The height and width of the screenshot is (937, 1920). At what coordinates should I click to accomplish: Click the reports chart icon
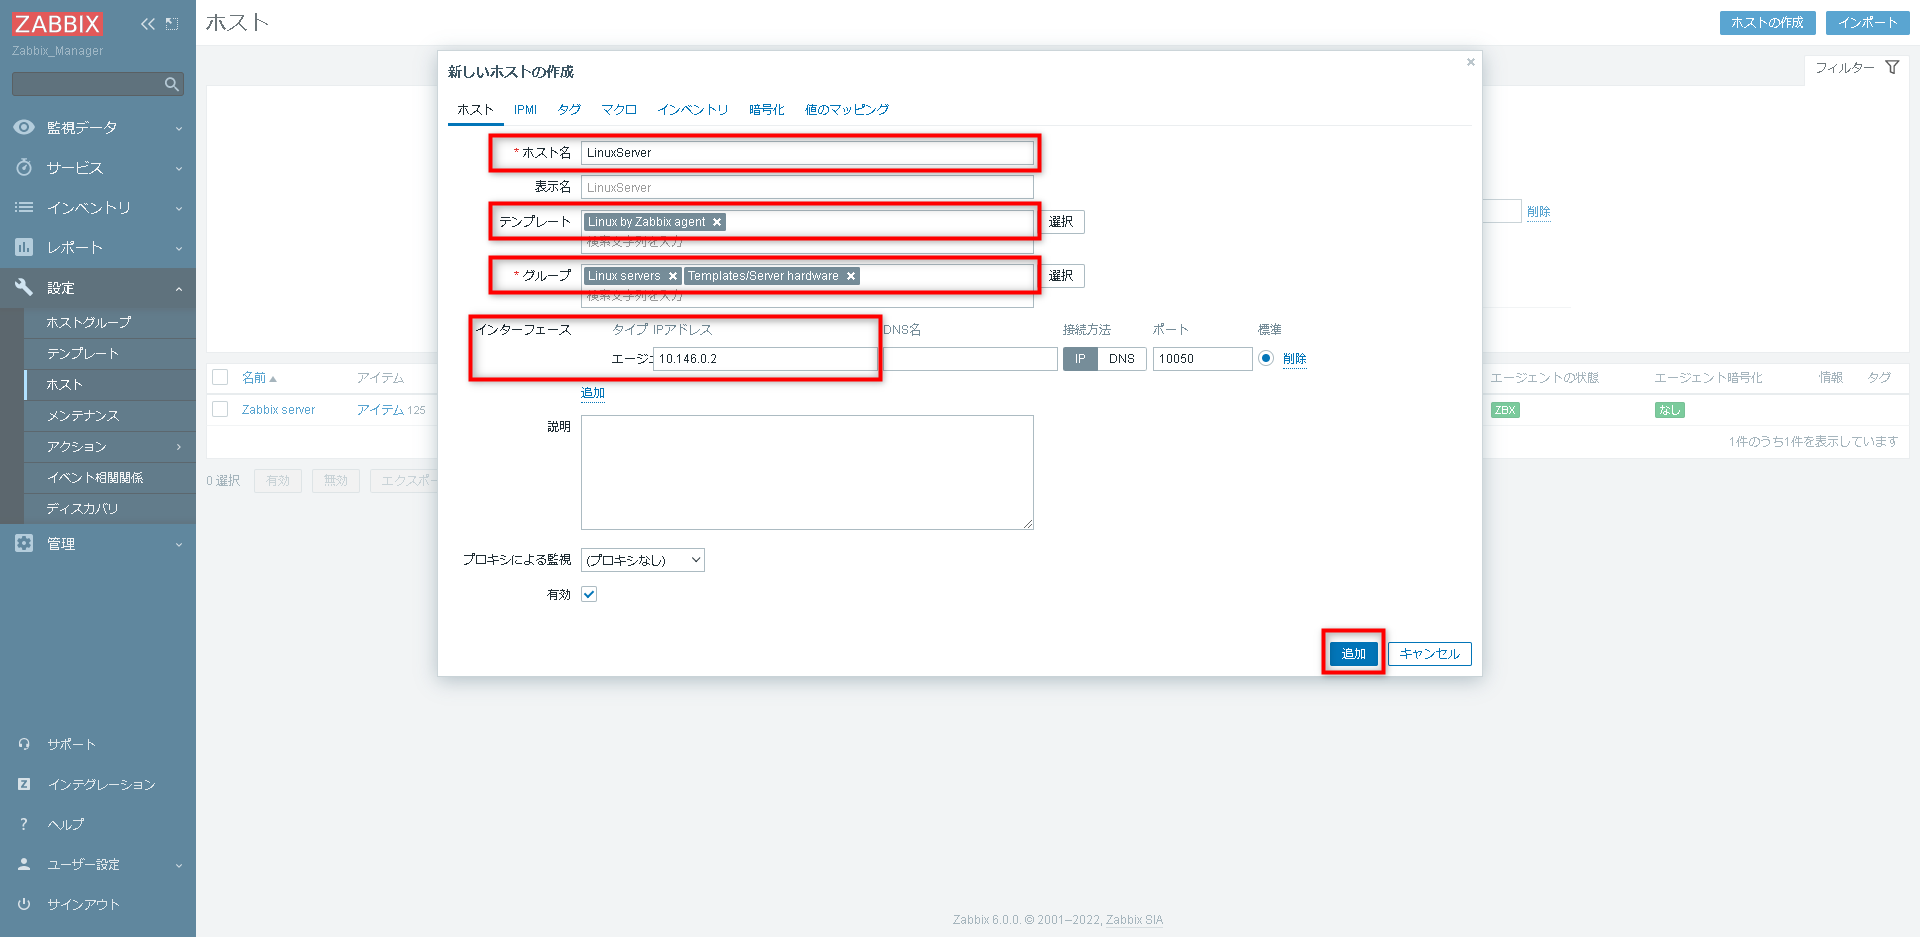point(24,247)
